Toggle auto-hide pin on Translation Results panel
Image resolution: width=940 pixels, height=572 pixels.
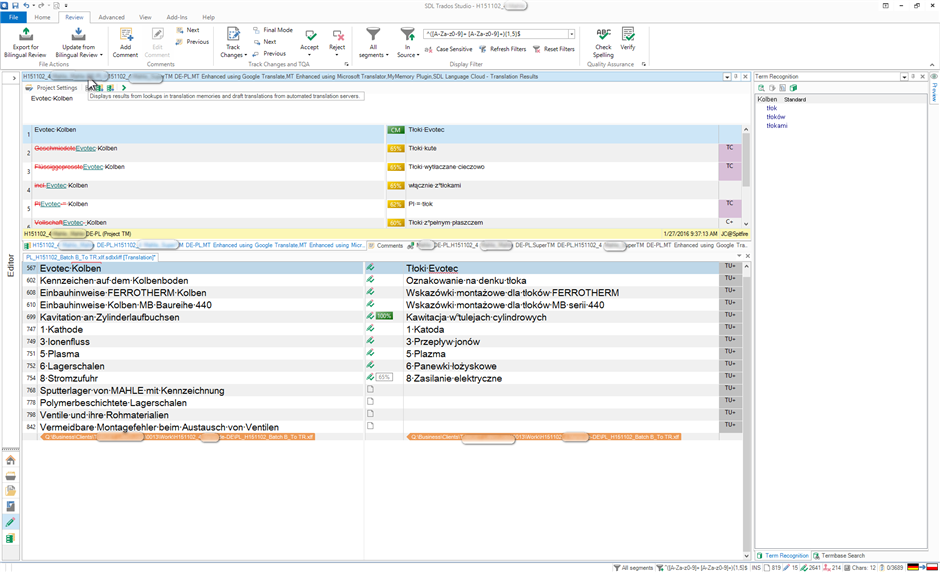736,77
